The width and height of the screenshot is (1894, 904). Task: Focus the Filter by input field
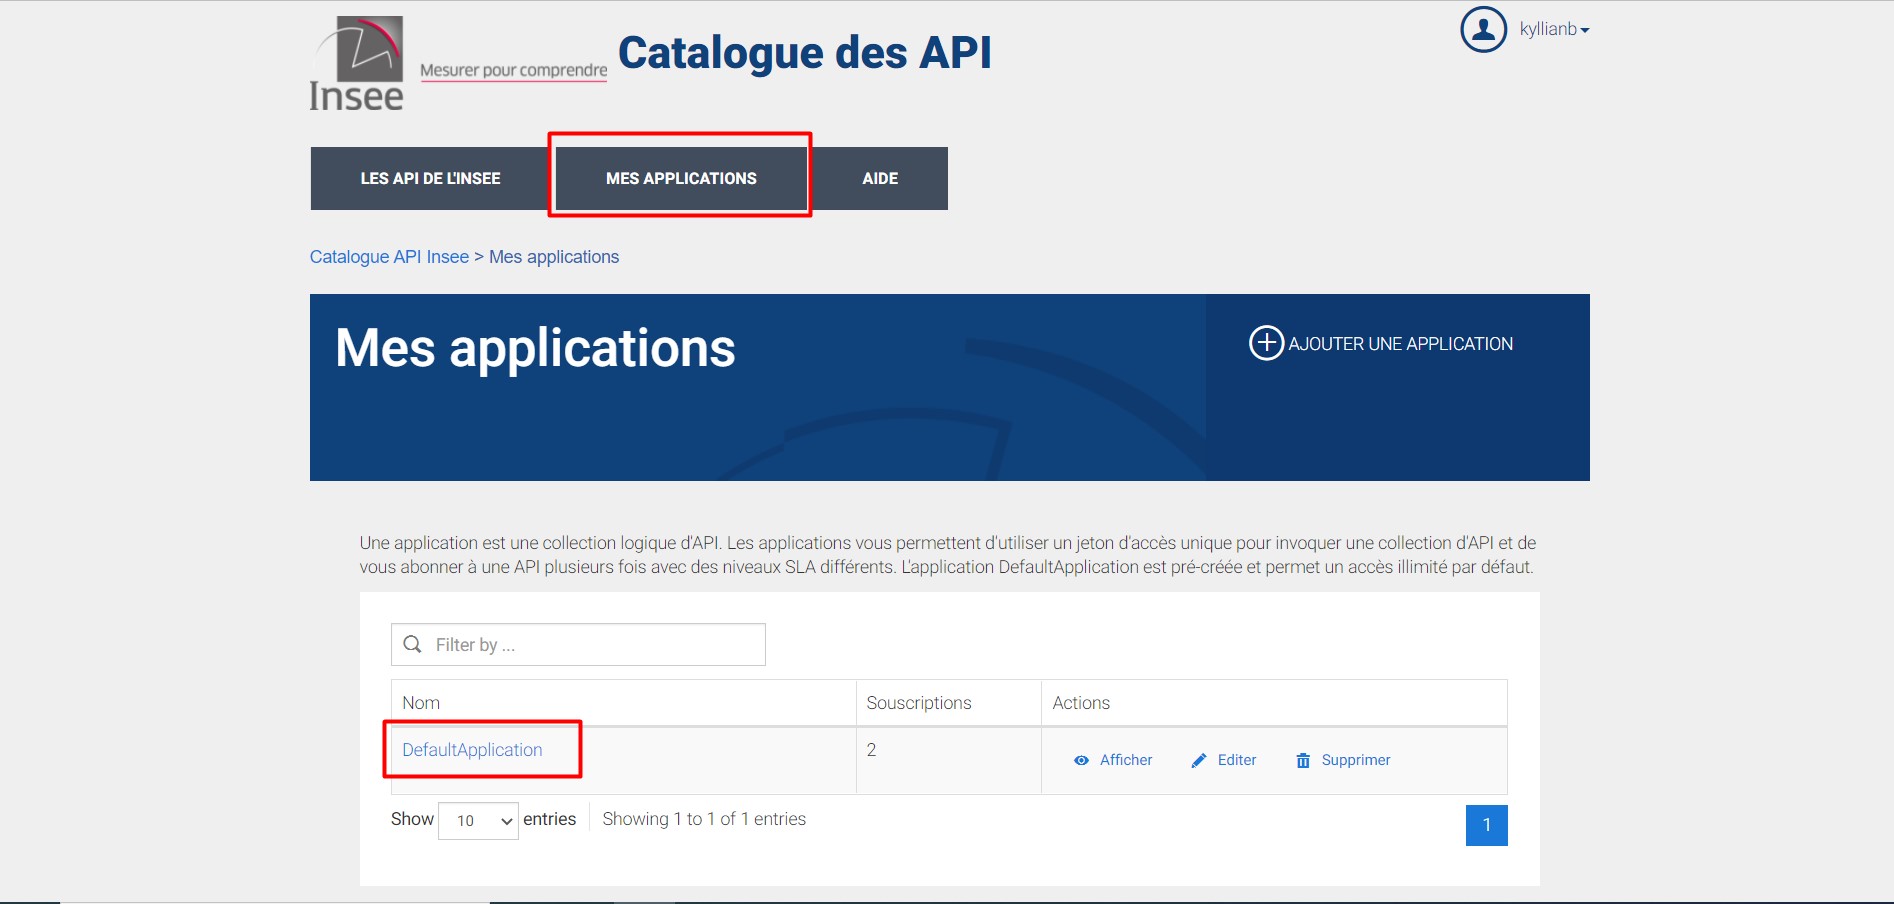tap(578, 645)
